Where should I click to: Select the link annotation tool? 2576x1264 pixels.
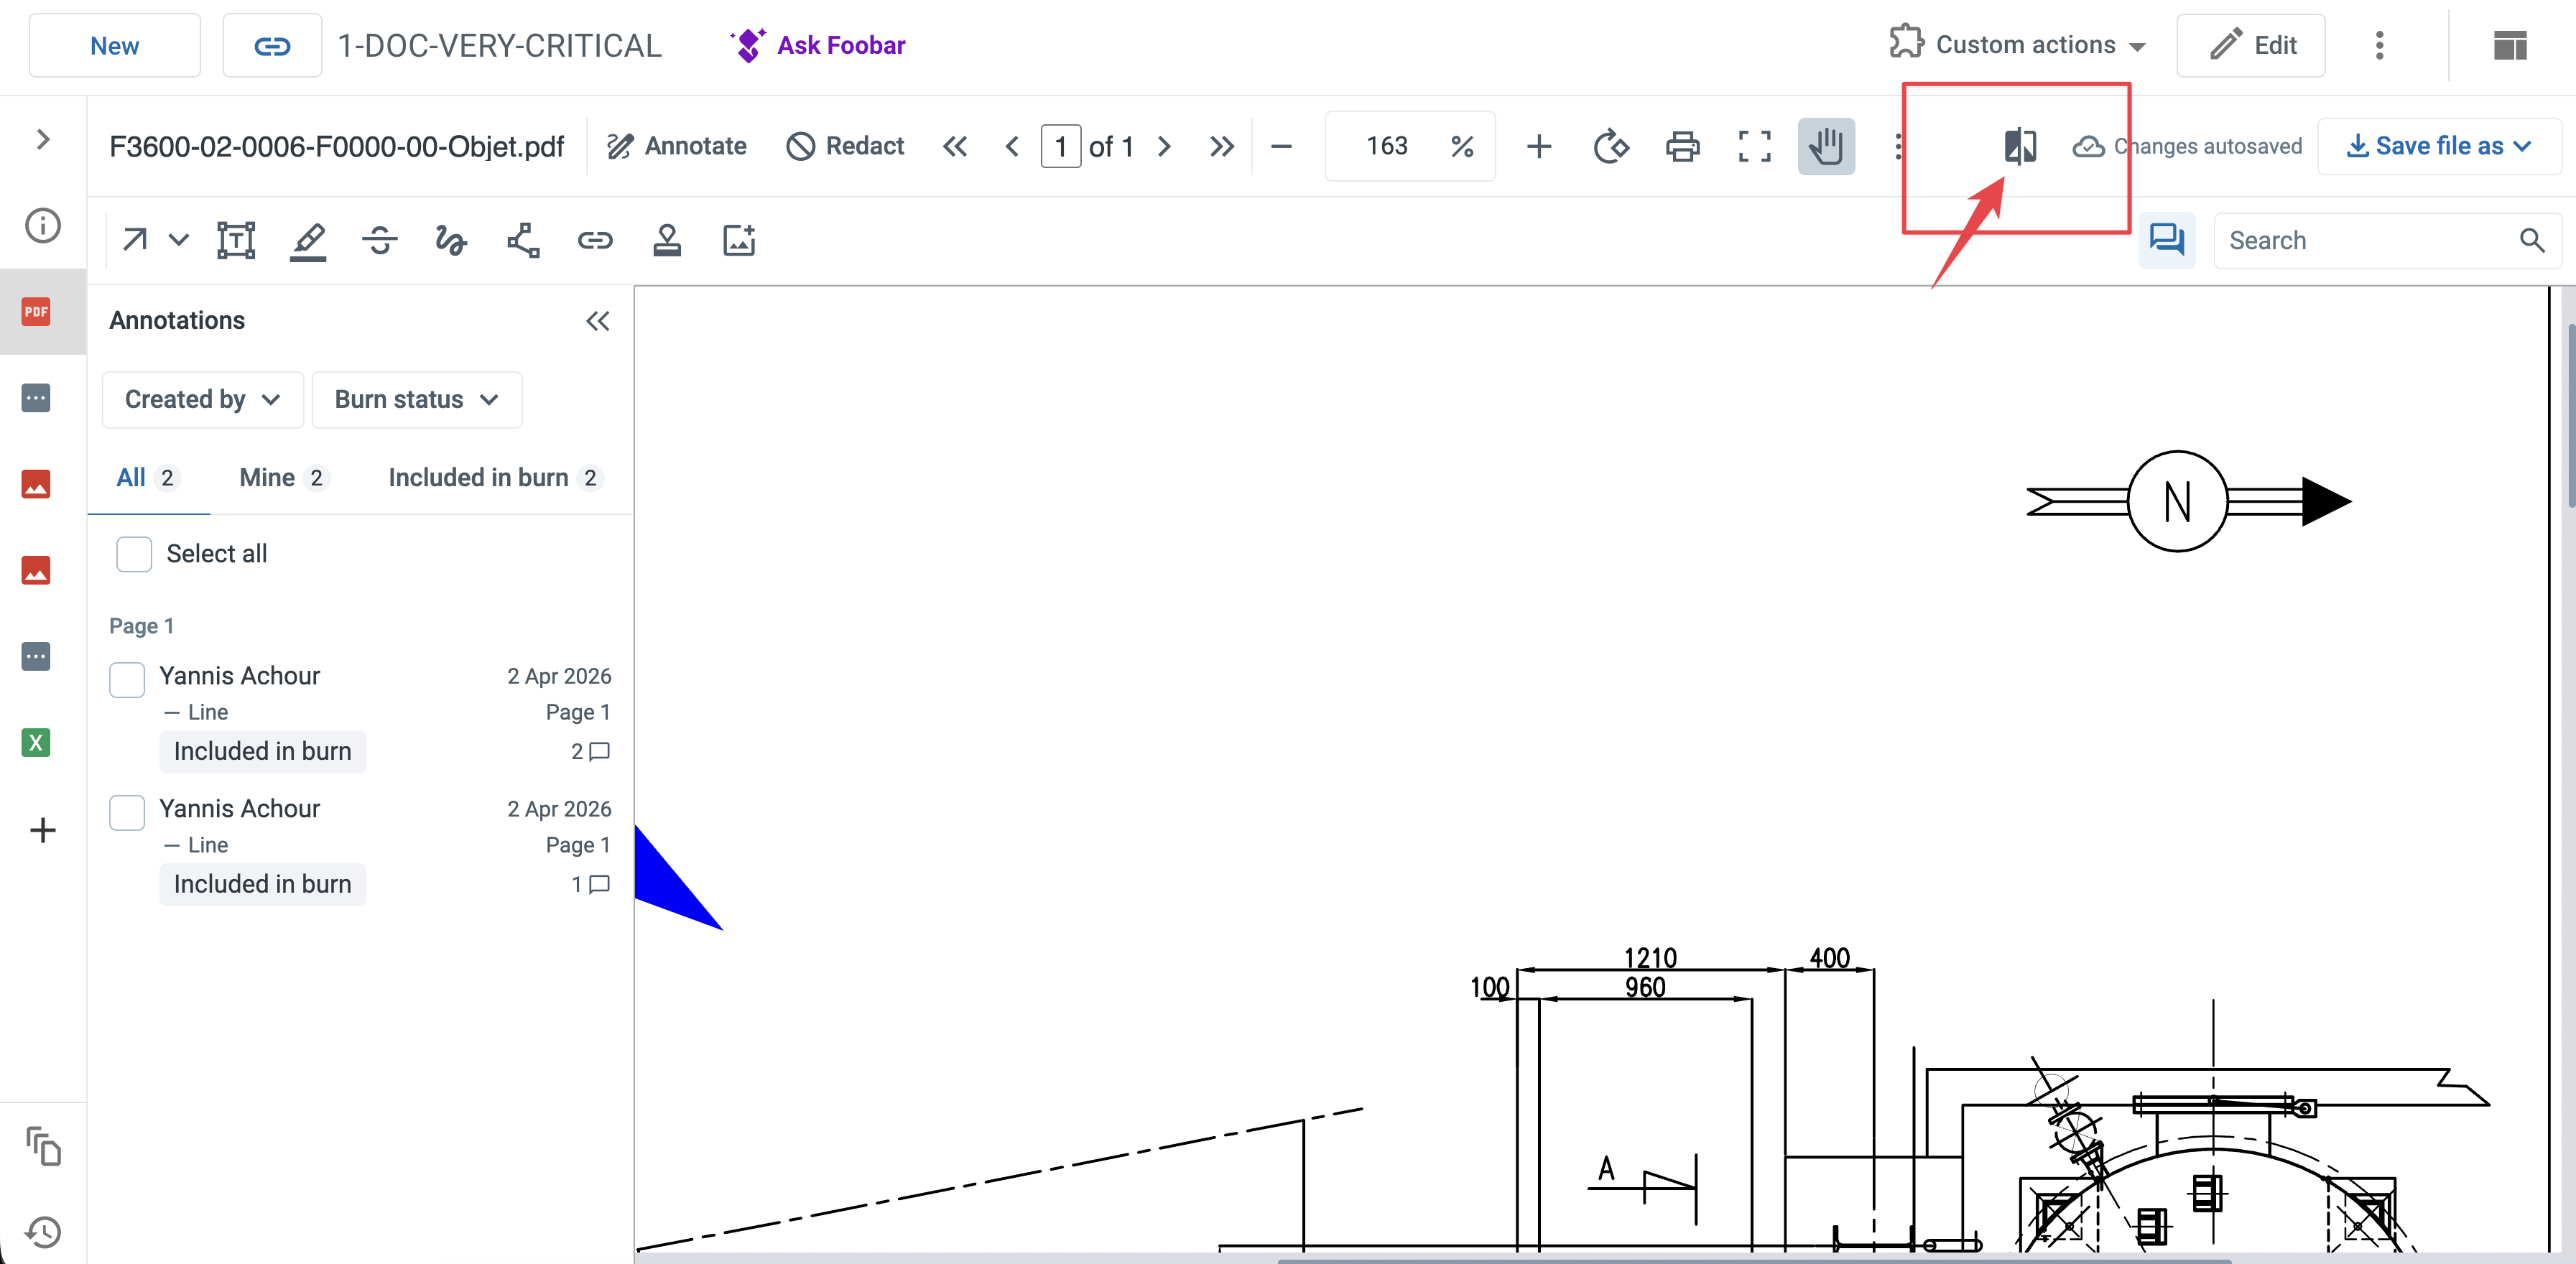(595, 240)
